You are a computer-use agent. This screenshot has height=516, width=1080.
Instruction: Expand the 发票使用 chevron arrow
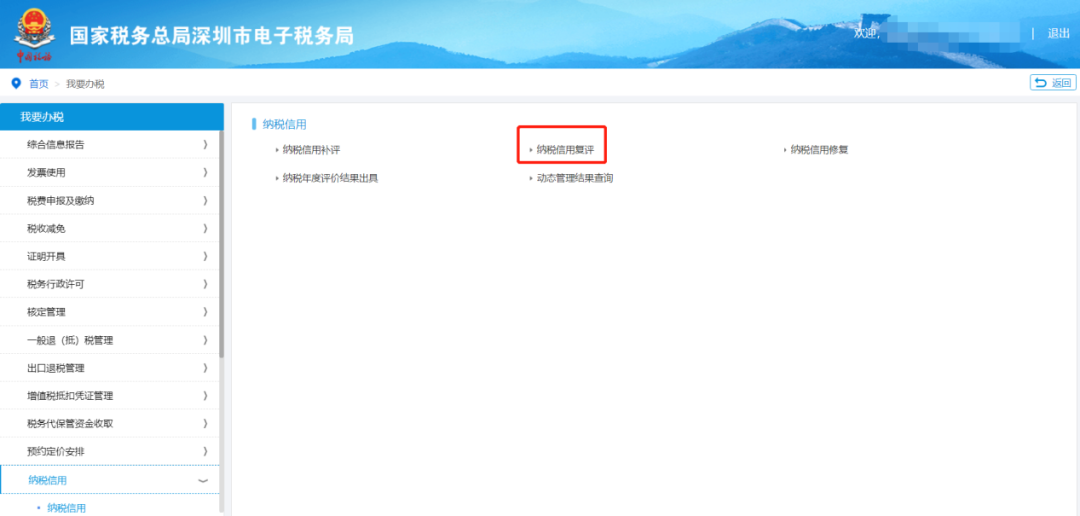click(205, 172)
